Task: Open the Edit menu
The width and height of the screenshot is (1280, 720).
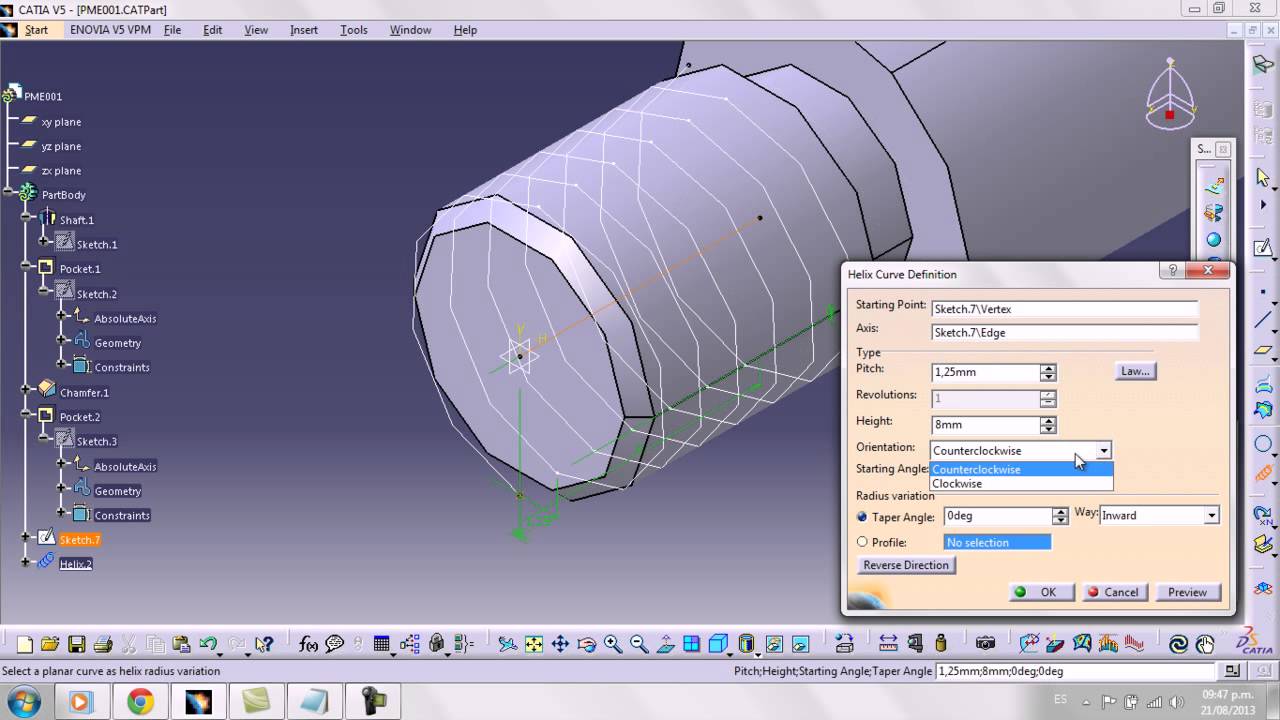Action: coord(213,30)
